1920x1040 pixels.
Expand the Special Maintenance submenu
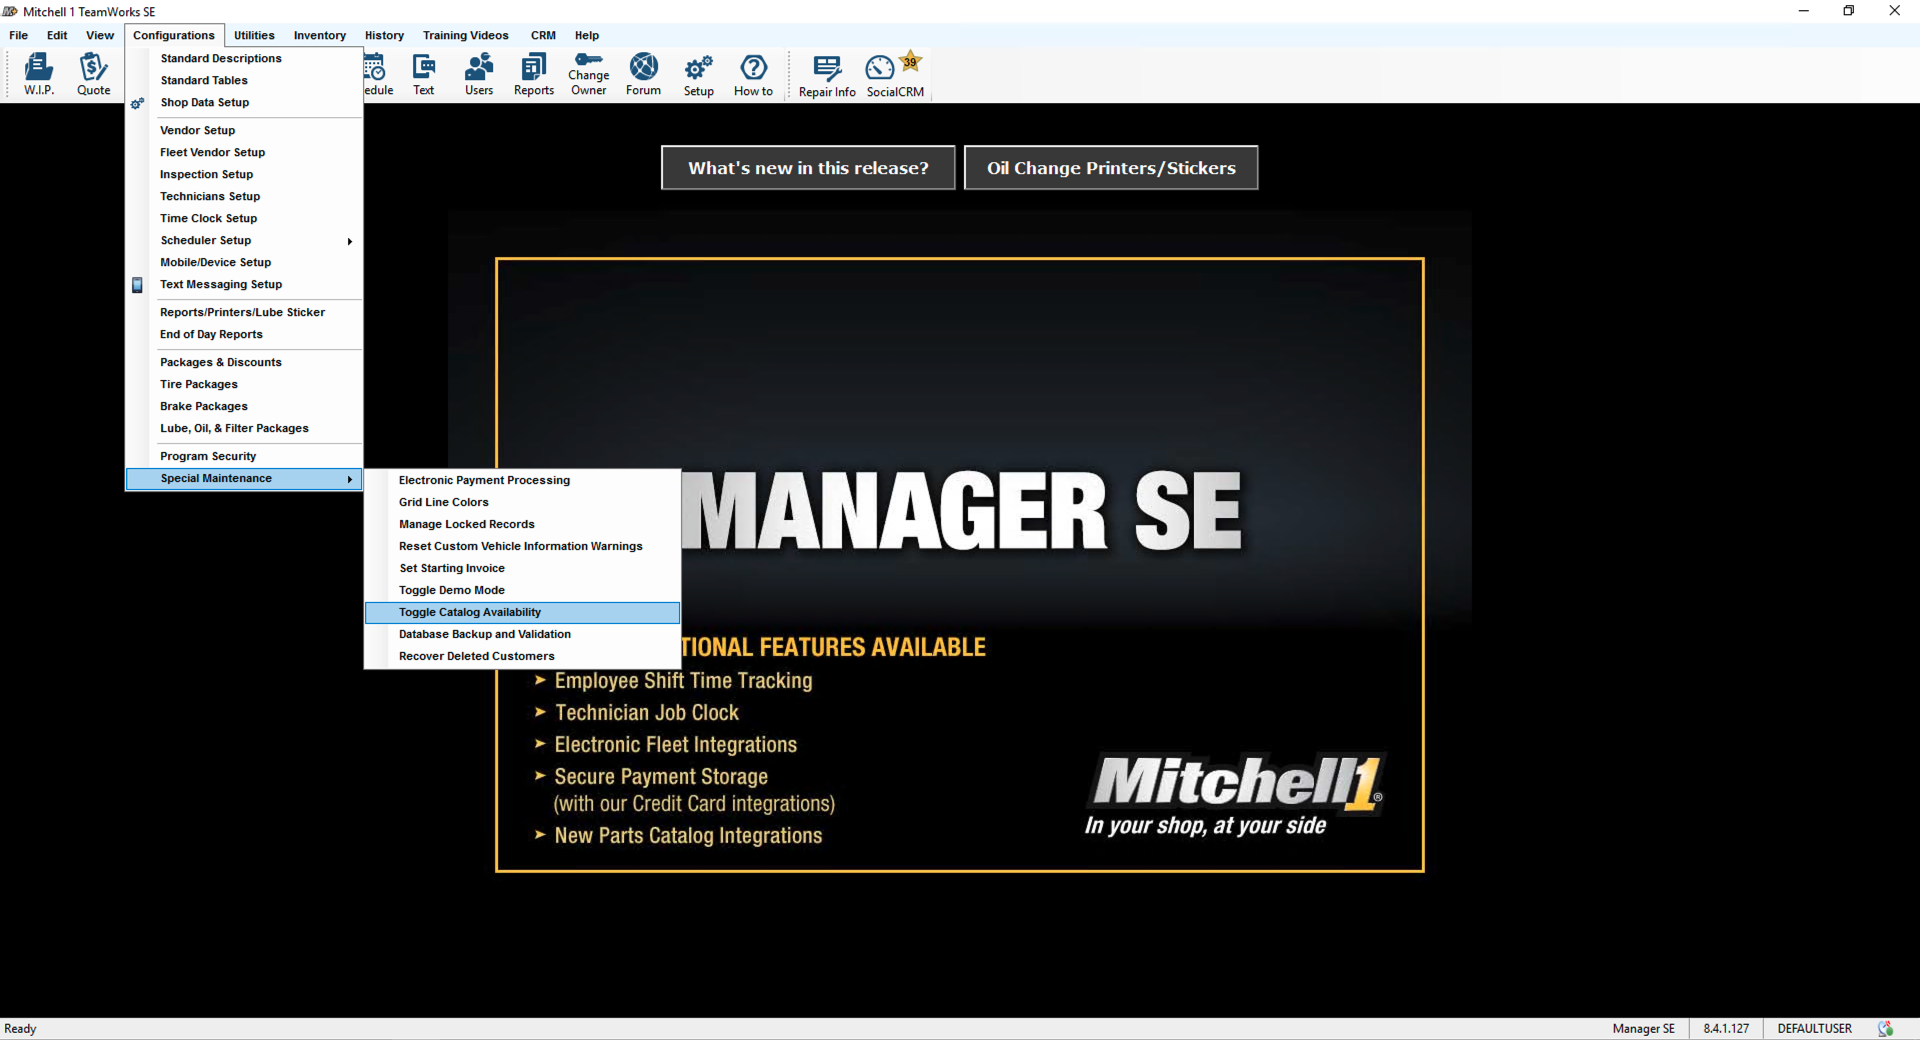[215, 478]
